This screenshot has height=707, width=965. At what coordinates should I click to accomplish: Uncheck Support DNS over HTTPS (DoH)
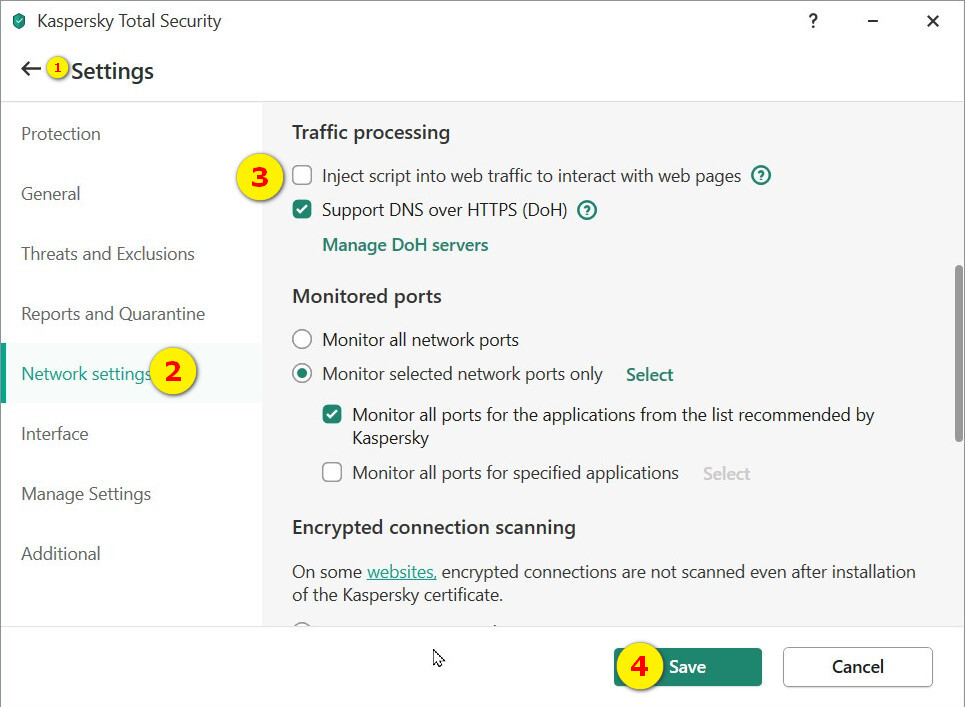tap(302, 210)
